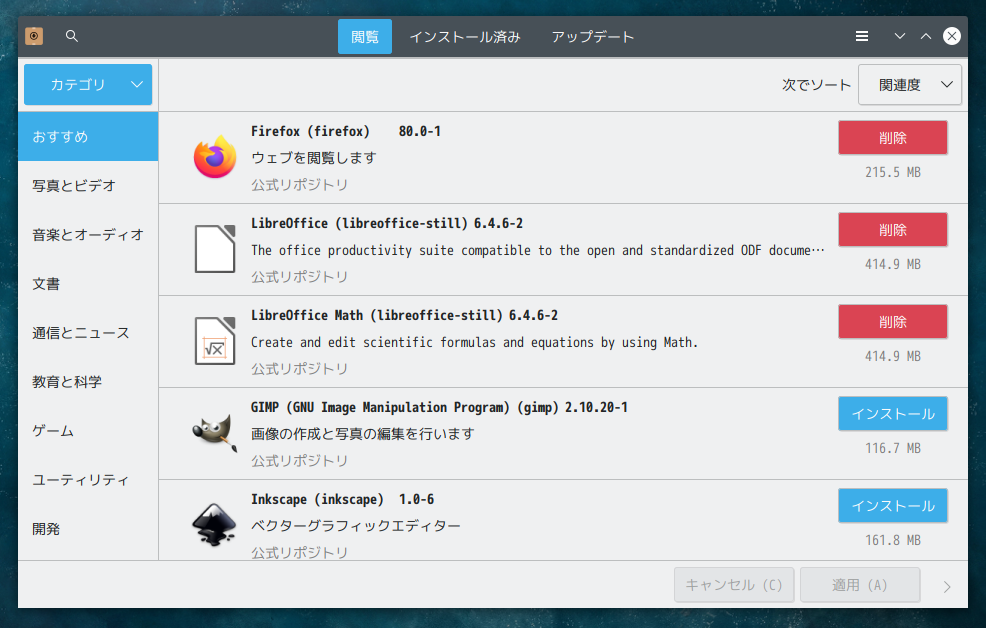Screen dimensions: 986x628
Task: Select the 写真とビデオ category
Action: pos(88,185)
